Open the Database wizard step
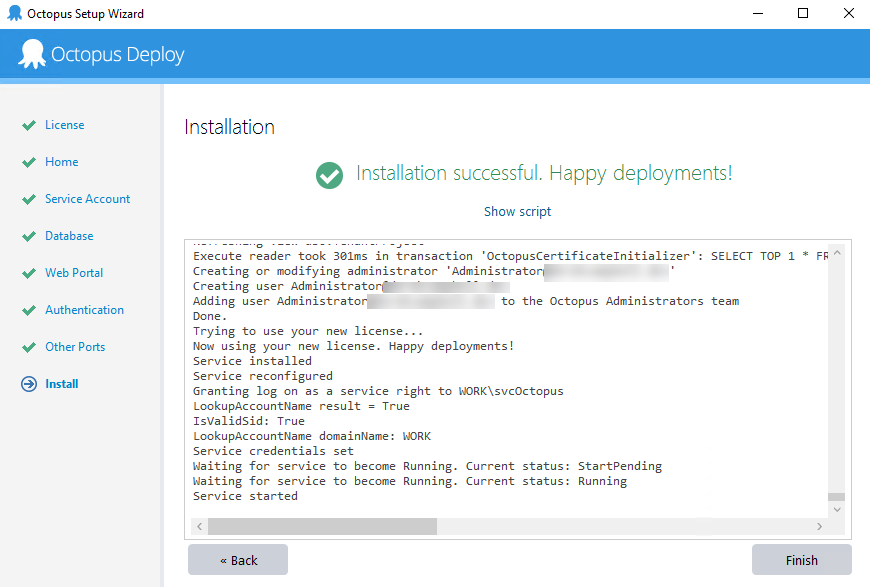 (69, 236)
